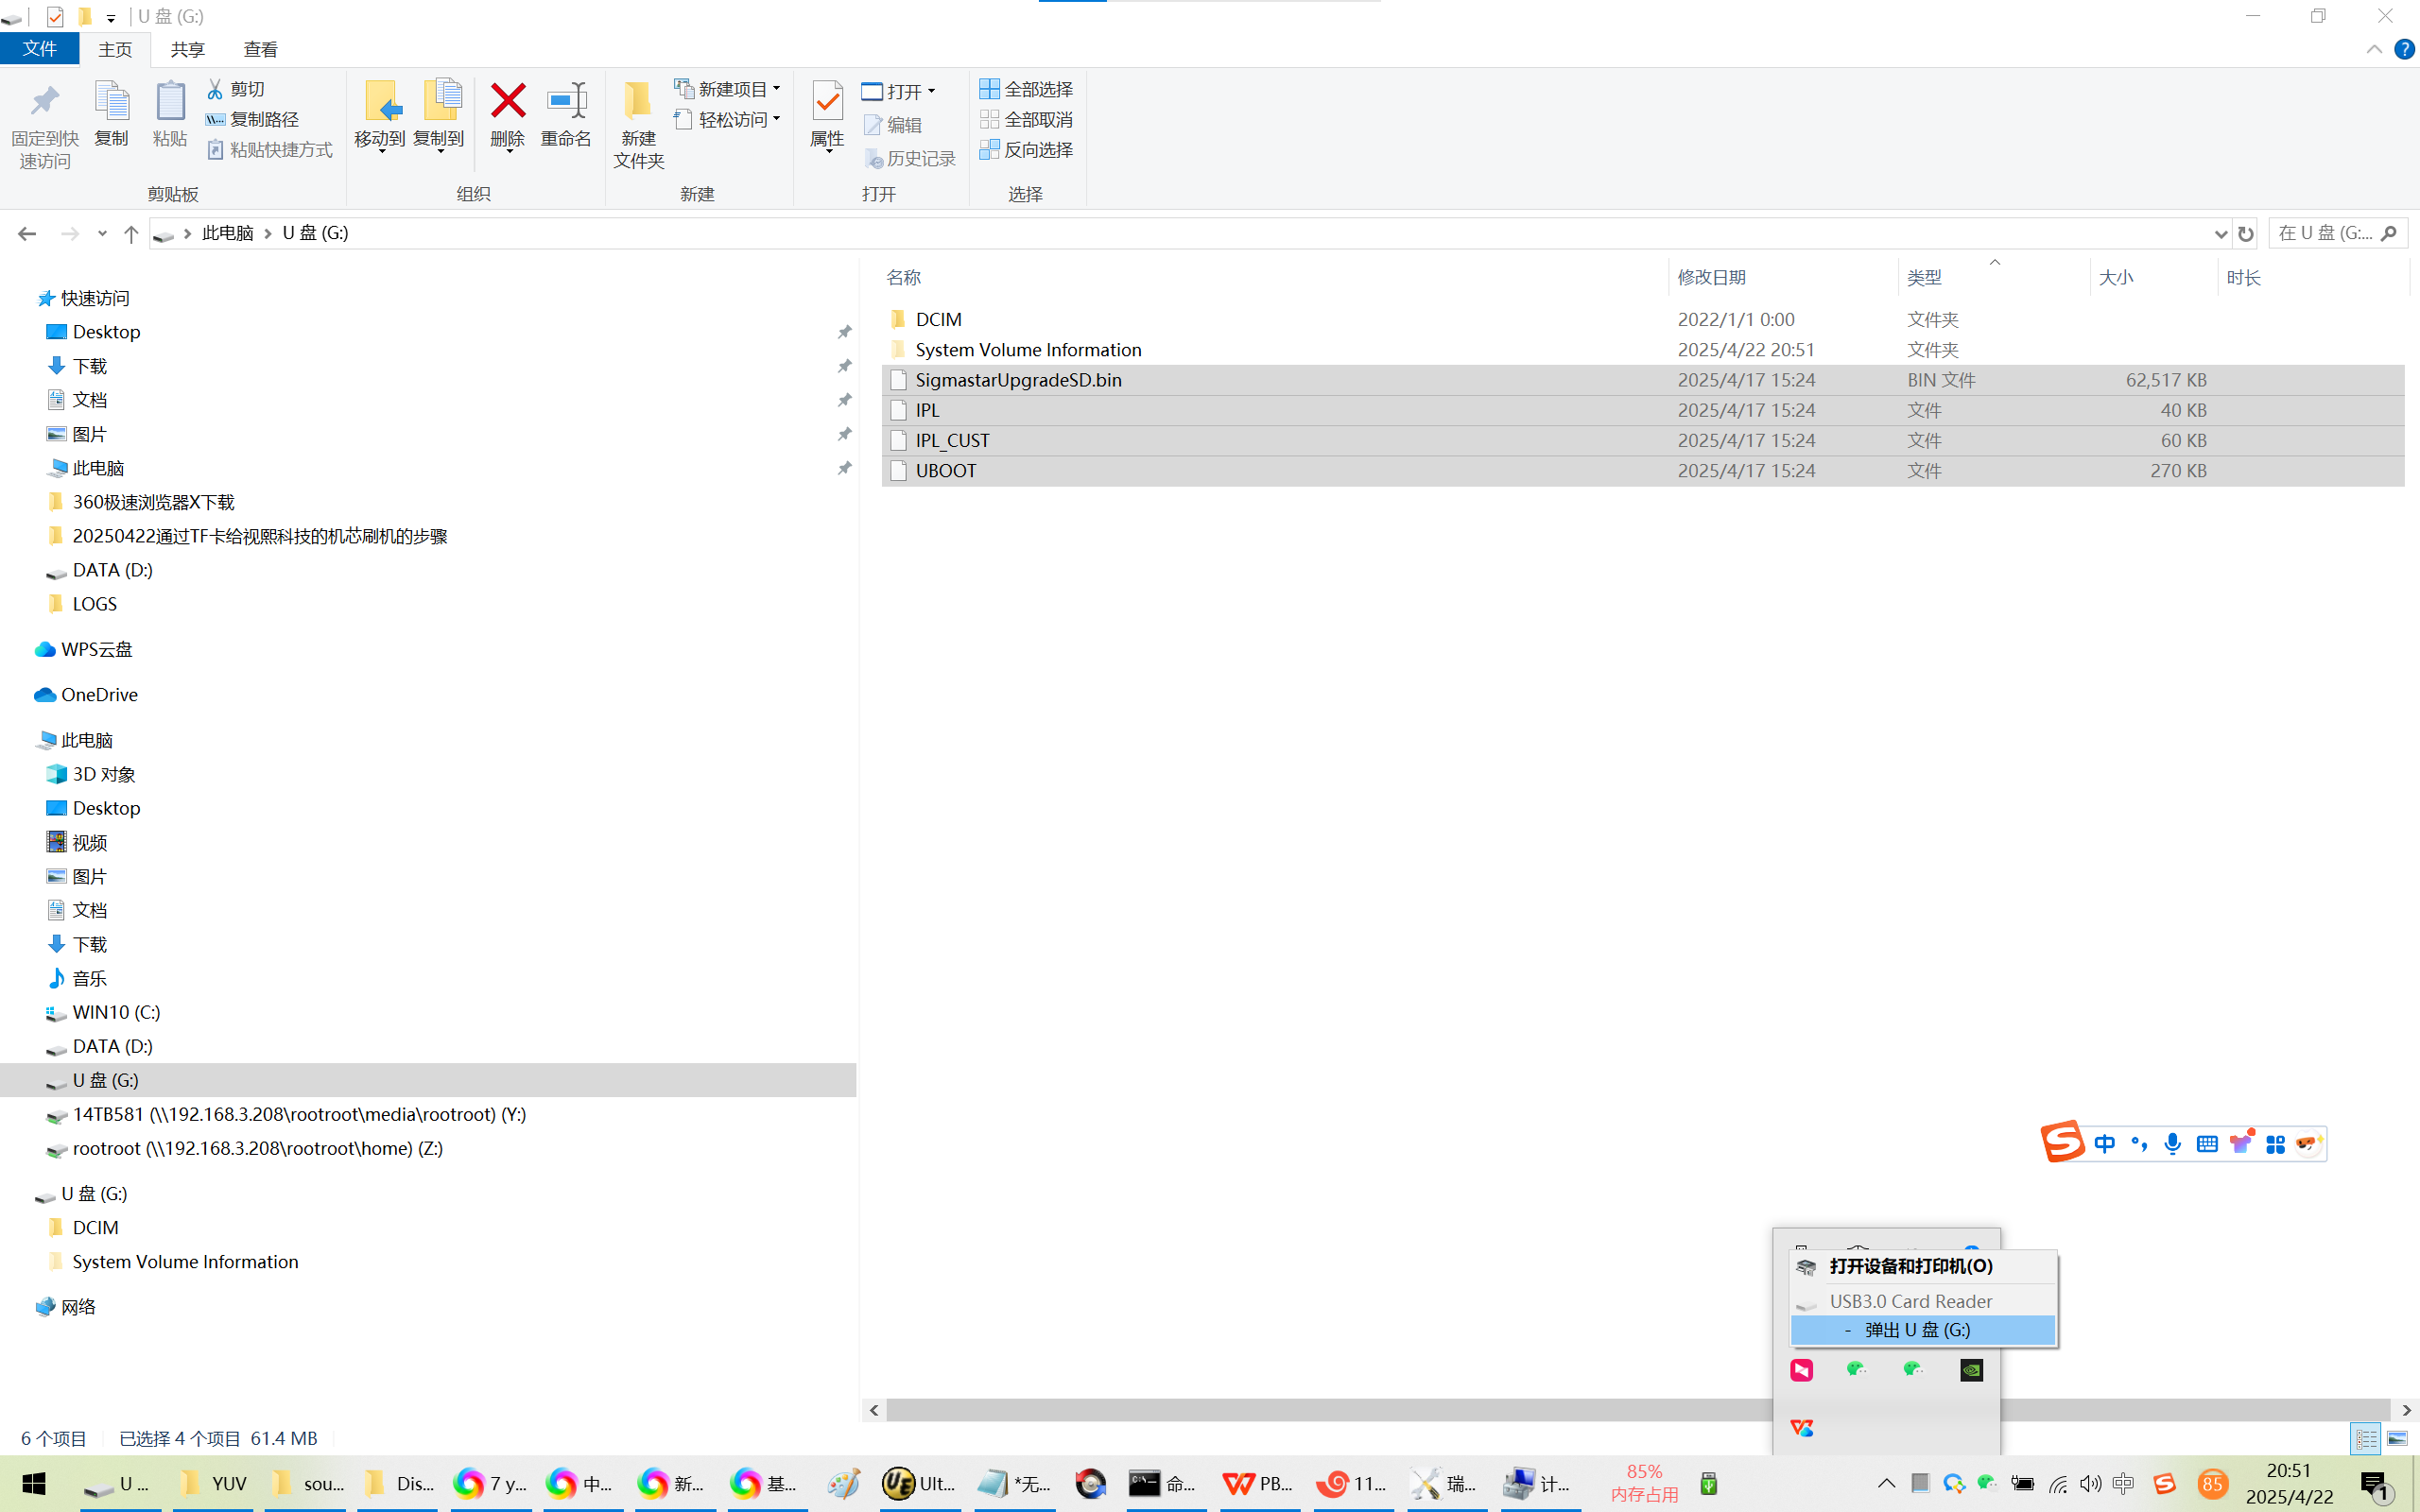The width and height of the screenshot is (2420, 1512).
Task: Click Select All in ribbon
Action: (x=1026, y=89)
